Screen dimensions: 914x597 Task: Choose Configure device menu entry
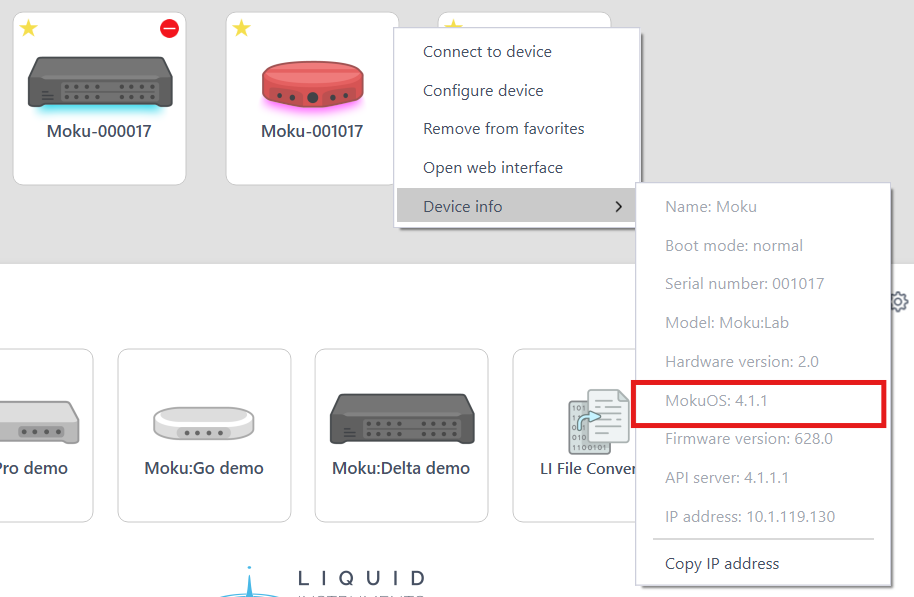point(482,90)
